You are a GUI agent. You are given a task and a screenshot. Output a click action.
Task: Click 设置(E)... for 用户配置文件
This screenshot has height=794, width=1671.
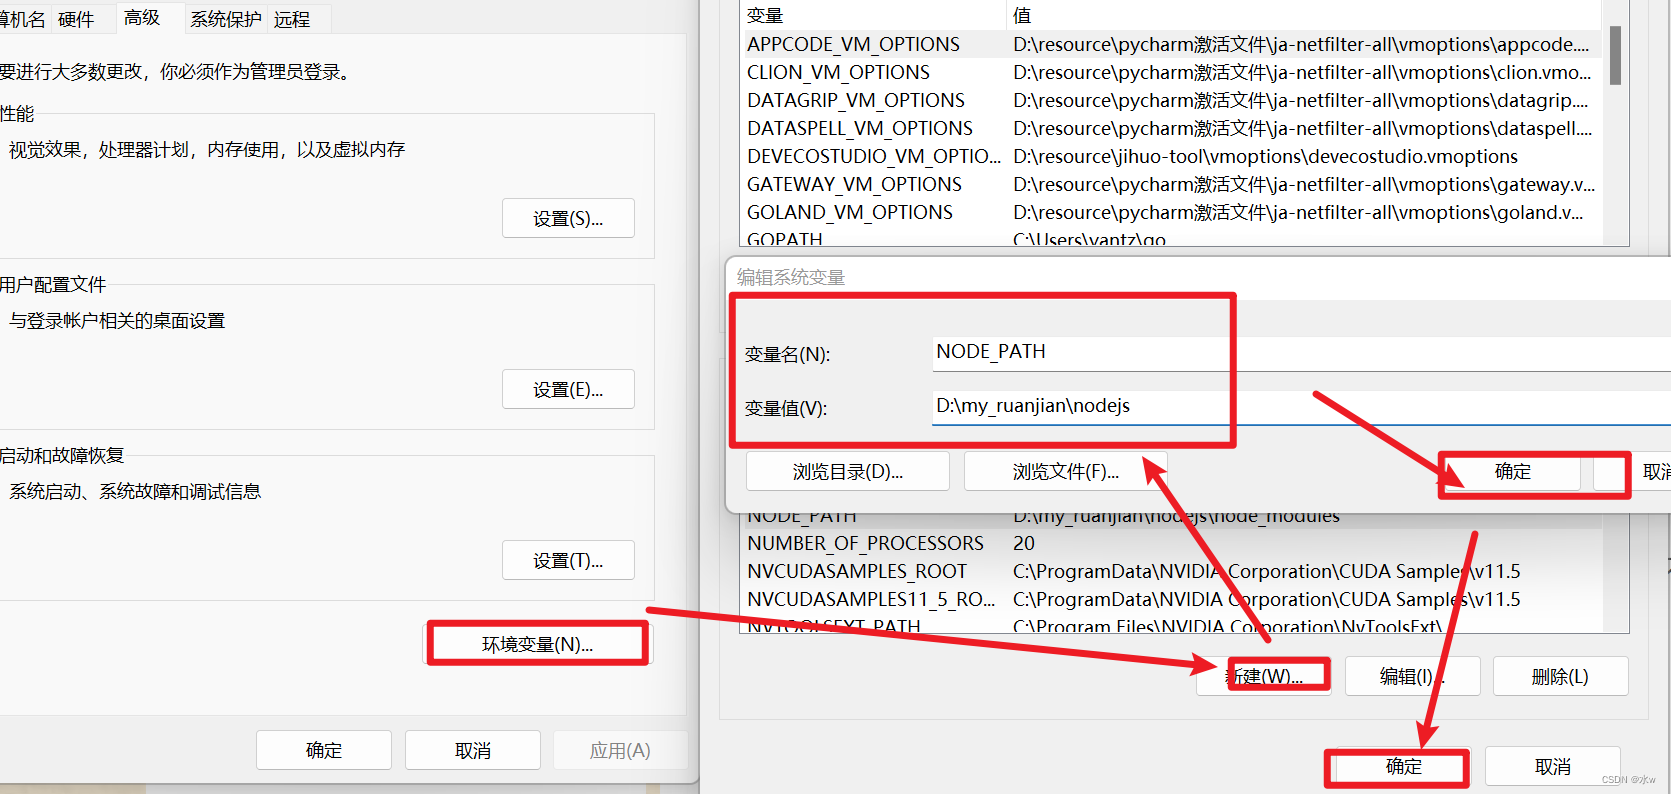568,389
